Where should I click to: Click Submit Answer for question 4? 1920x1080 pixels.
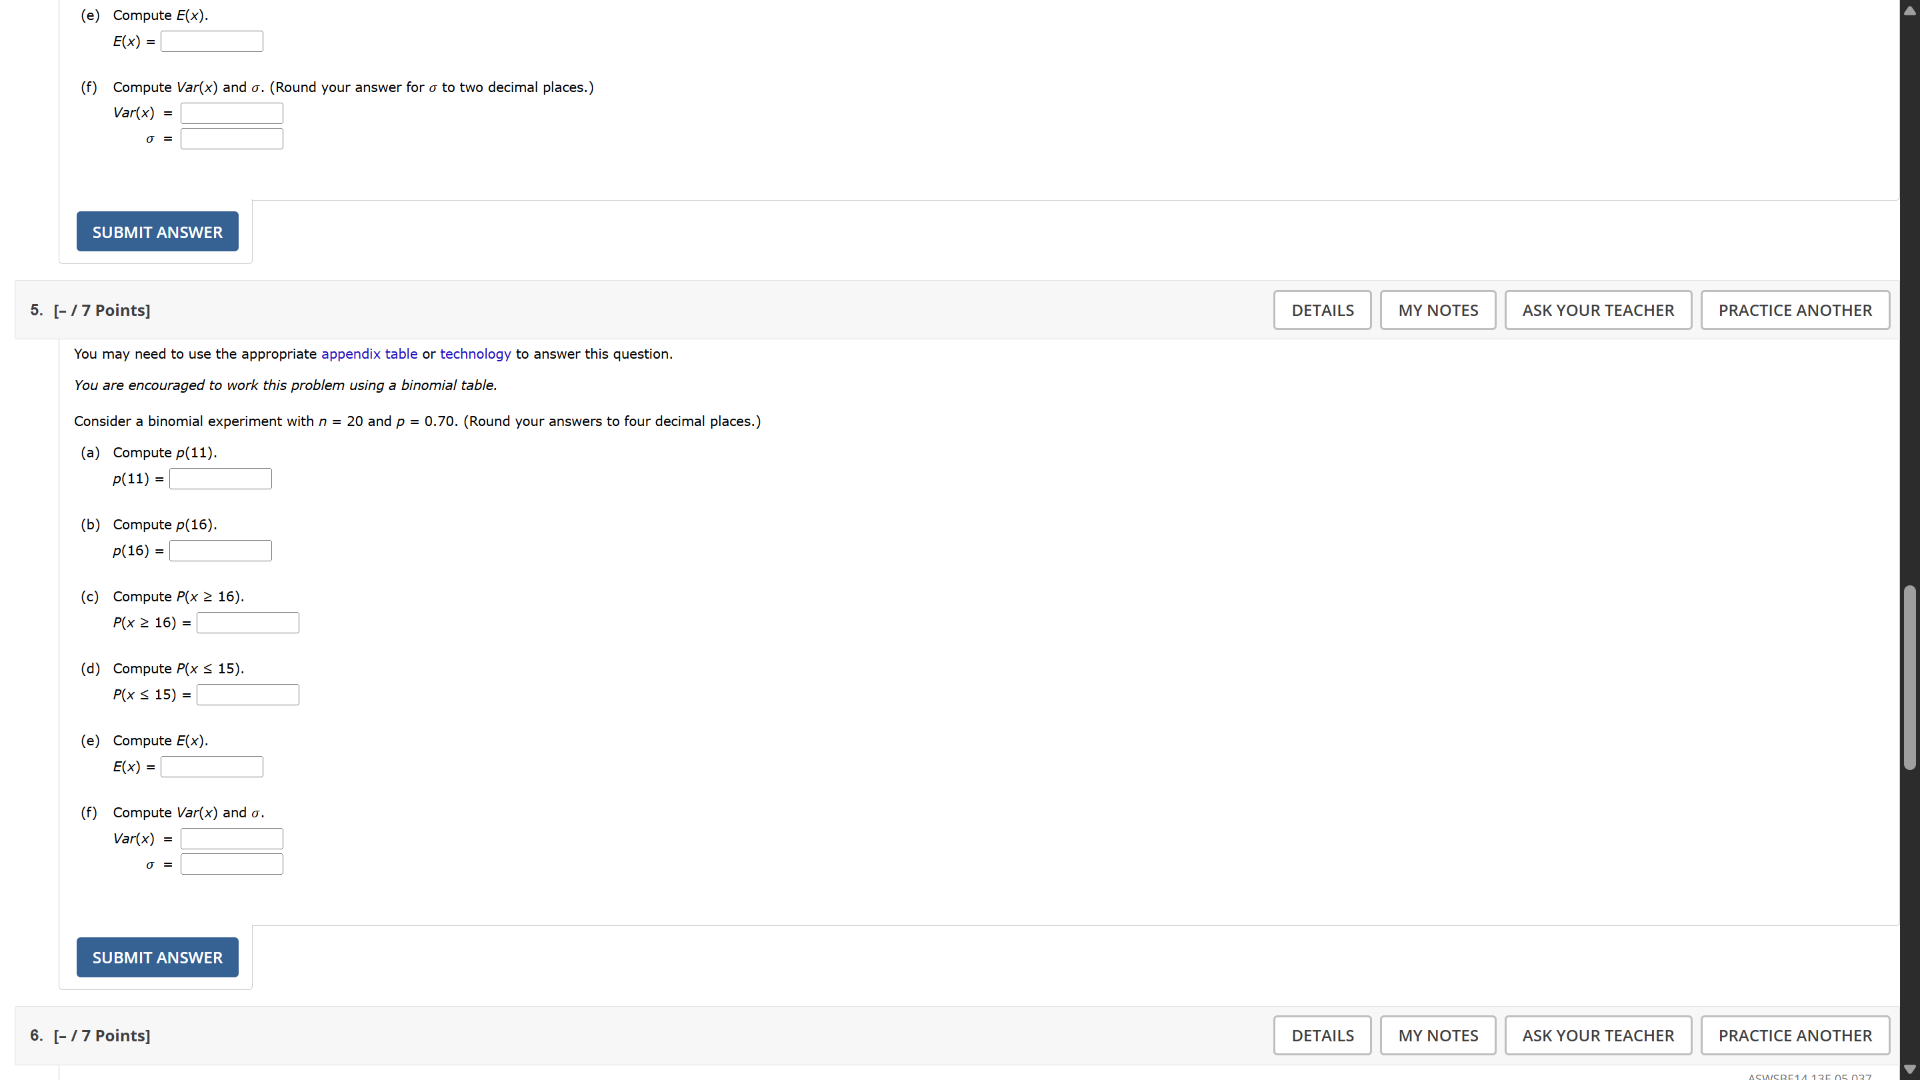[157, 231]
